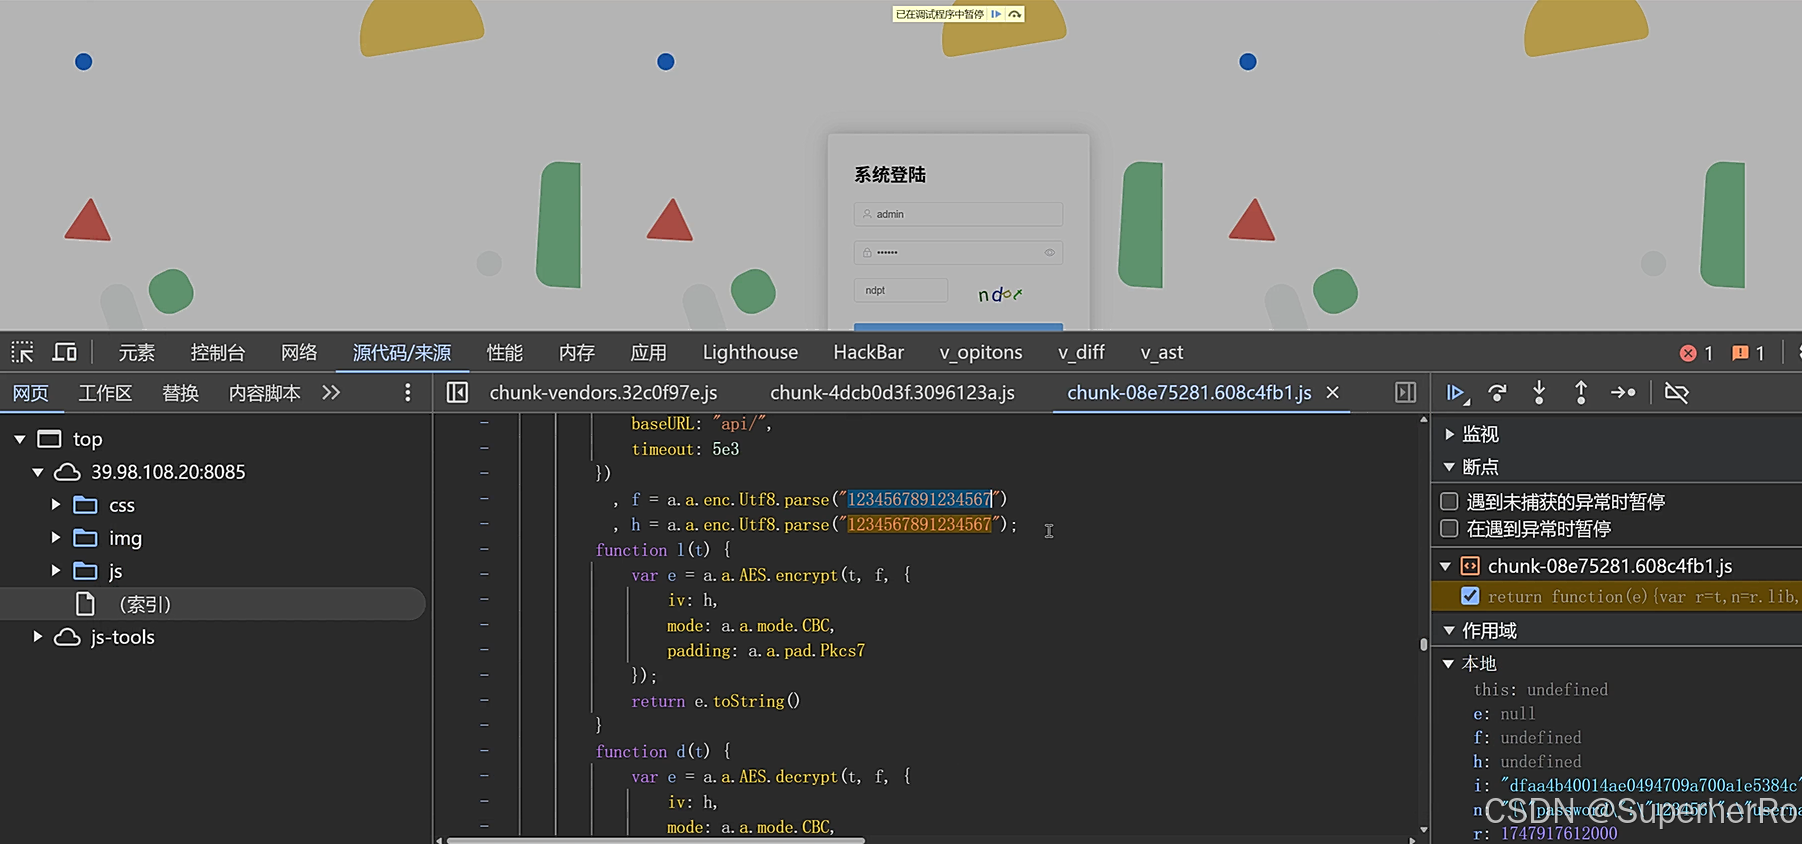This screenshot has width=1802, height=844.
Task: Click the ndpt captcha input field
Action: [x=901, y=290]
